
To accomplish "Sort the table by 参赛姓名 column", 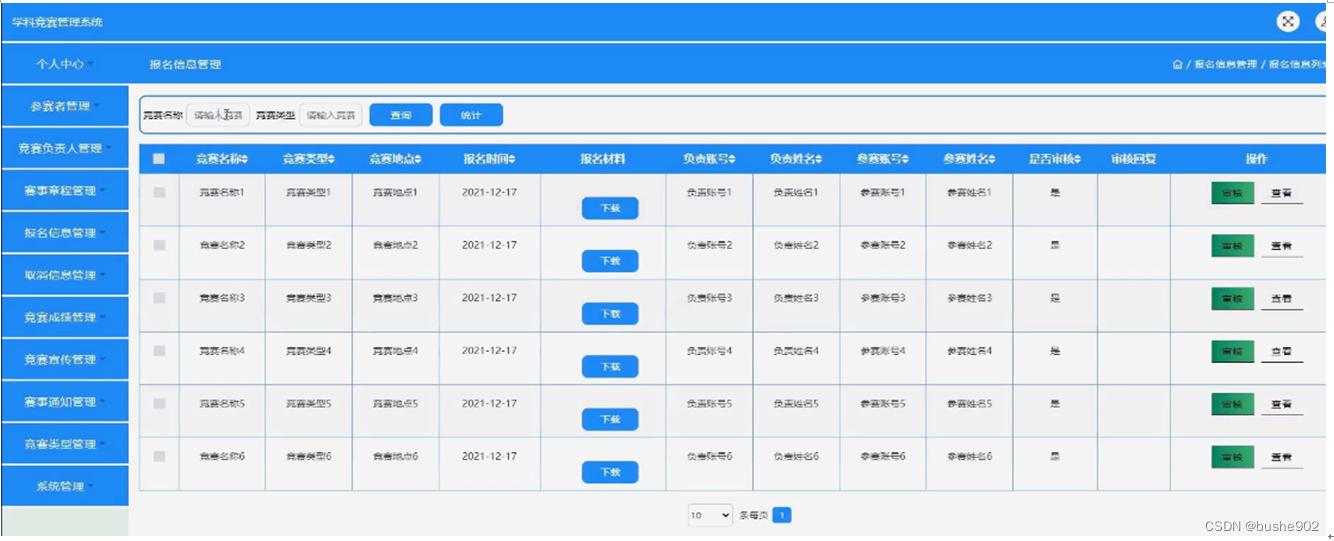I will pyautogui.click(x=969, y=159).
